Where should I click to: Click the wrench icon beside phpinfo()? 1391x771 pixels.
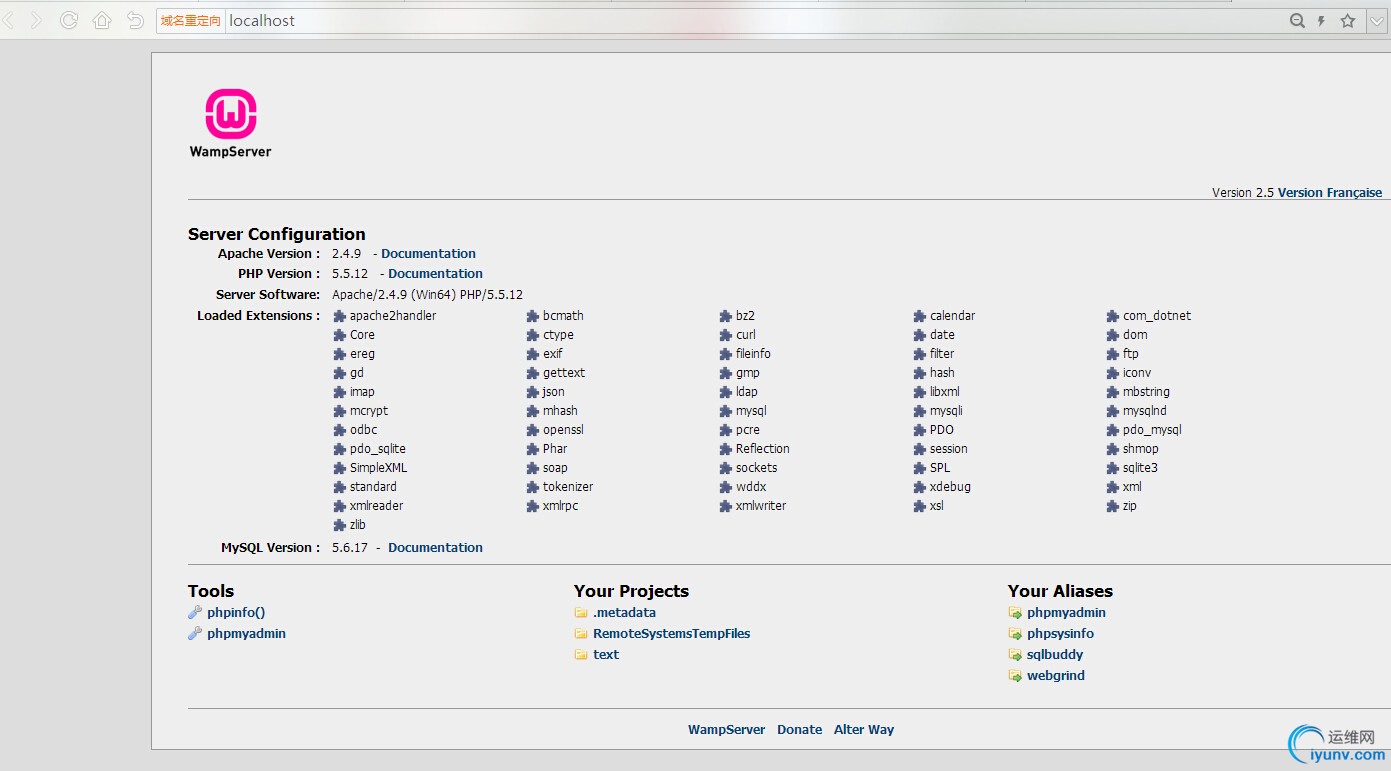[195, 613]
